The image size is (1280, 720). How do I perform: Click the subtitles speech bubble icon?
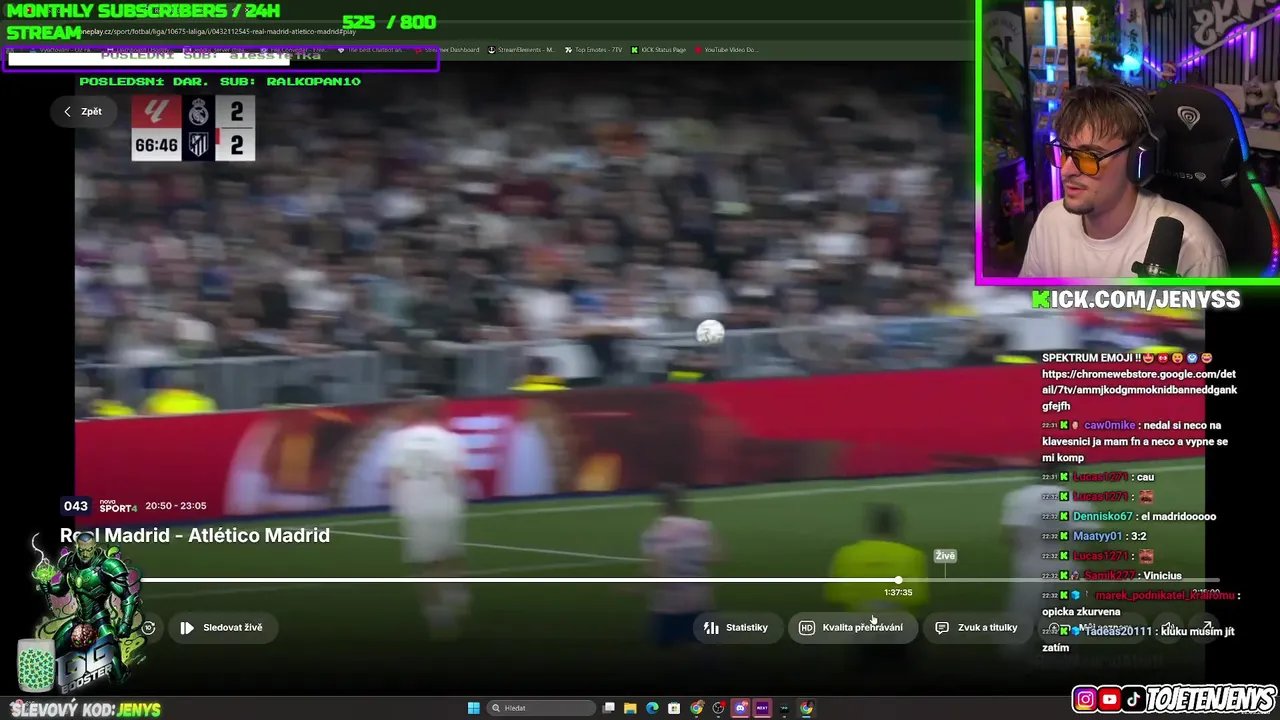(x=942, y=627)
